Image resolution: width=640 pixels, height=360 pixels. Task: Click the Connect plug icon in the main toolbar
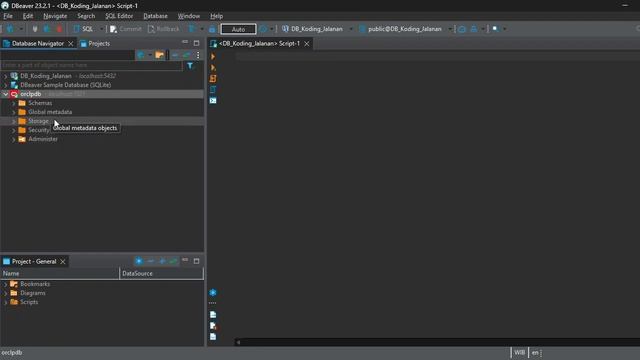pyautogui.click(x=35, y=29)
